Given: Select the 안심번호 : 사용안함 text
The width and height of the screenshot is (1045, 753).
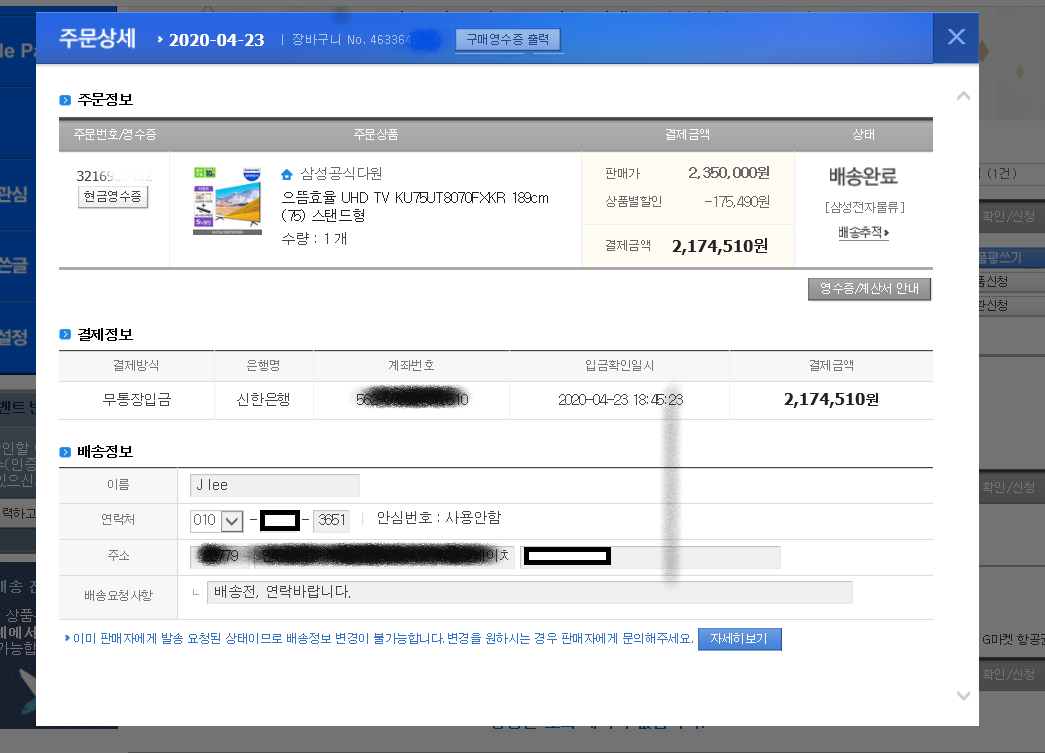Looking at the screenshot, I should coord(439,518).
